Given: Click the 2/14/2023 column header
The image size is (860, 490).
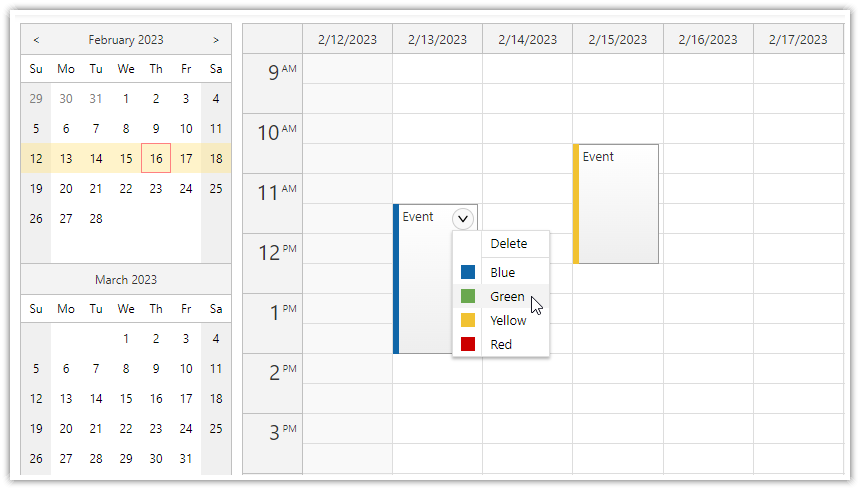Looking at the screenshot, I should pyautogui.click(x=528, y=40).
